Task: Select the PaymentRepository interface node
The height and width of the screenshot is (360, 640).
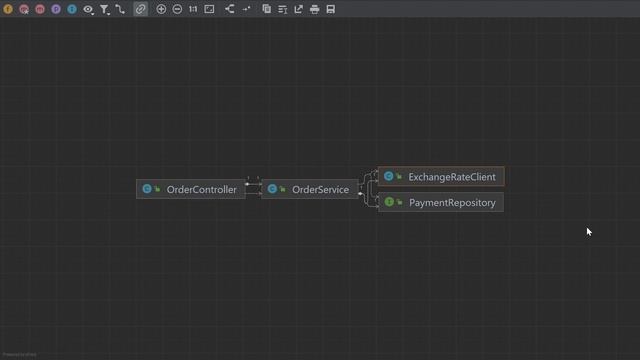Action: click(x=441, y=202)
